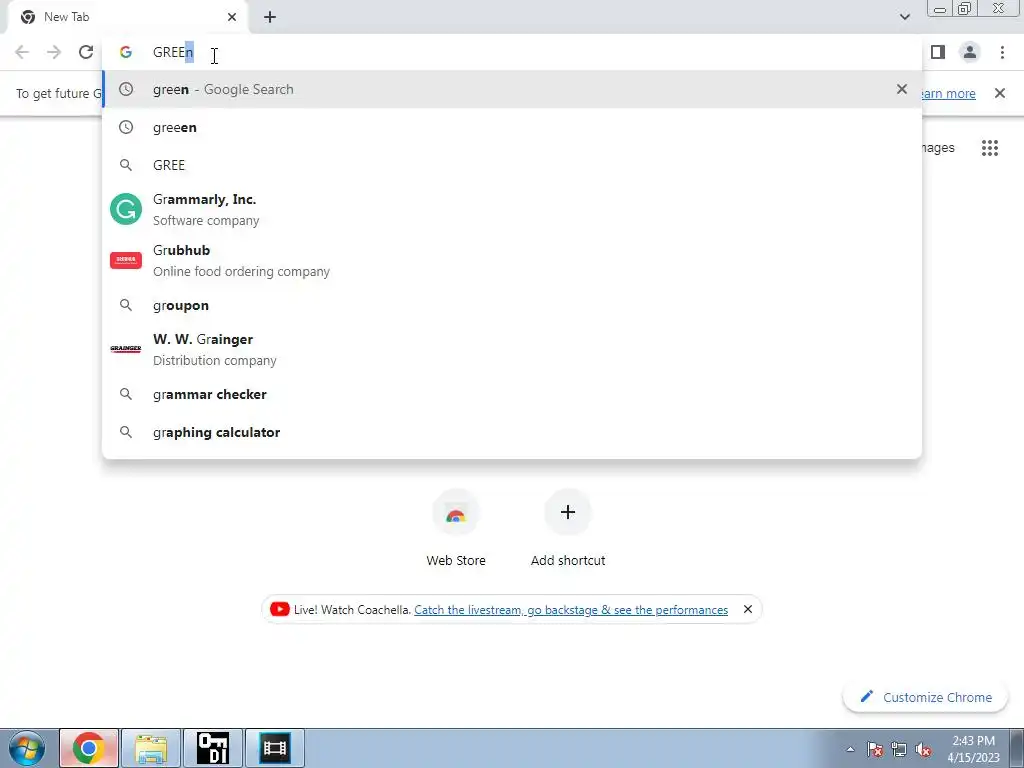1024x768 pixels.
Task: Reload the page with the refresh icon
Action: click(x=86, y=52)
